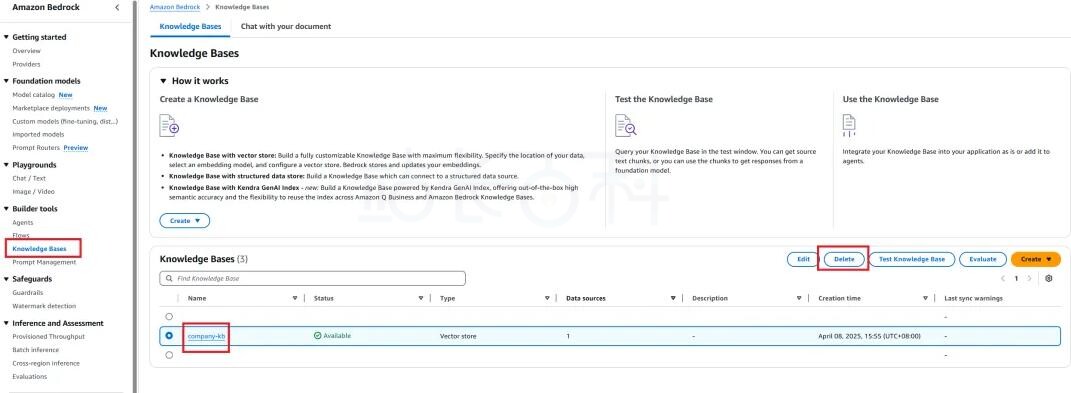Click the Test the Knowledge Base magnifier icon
The image size is (1071, 393).
[625, 126]
